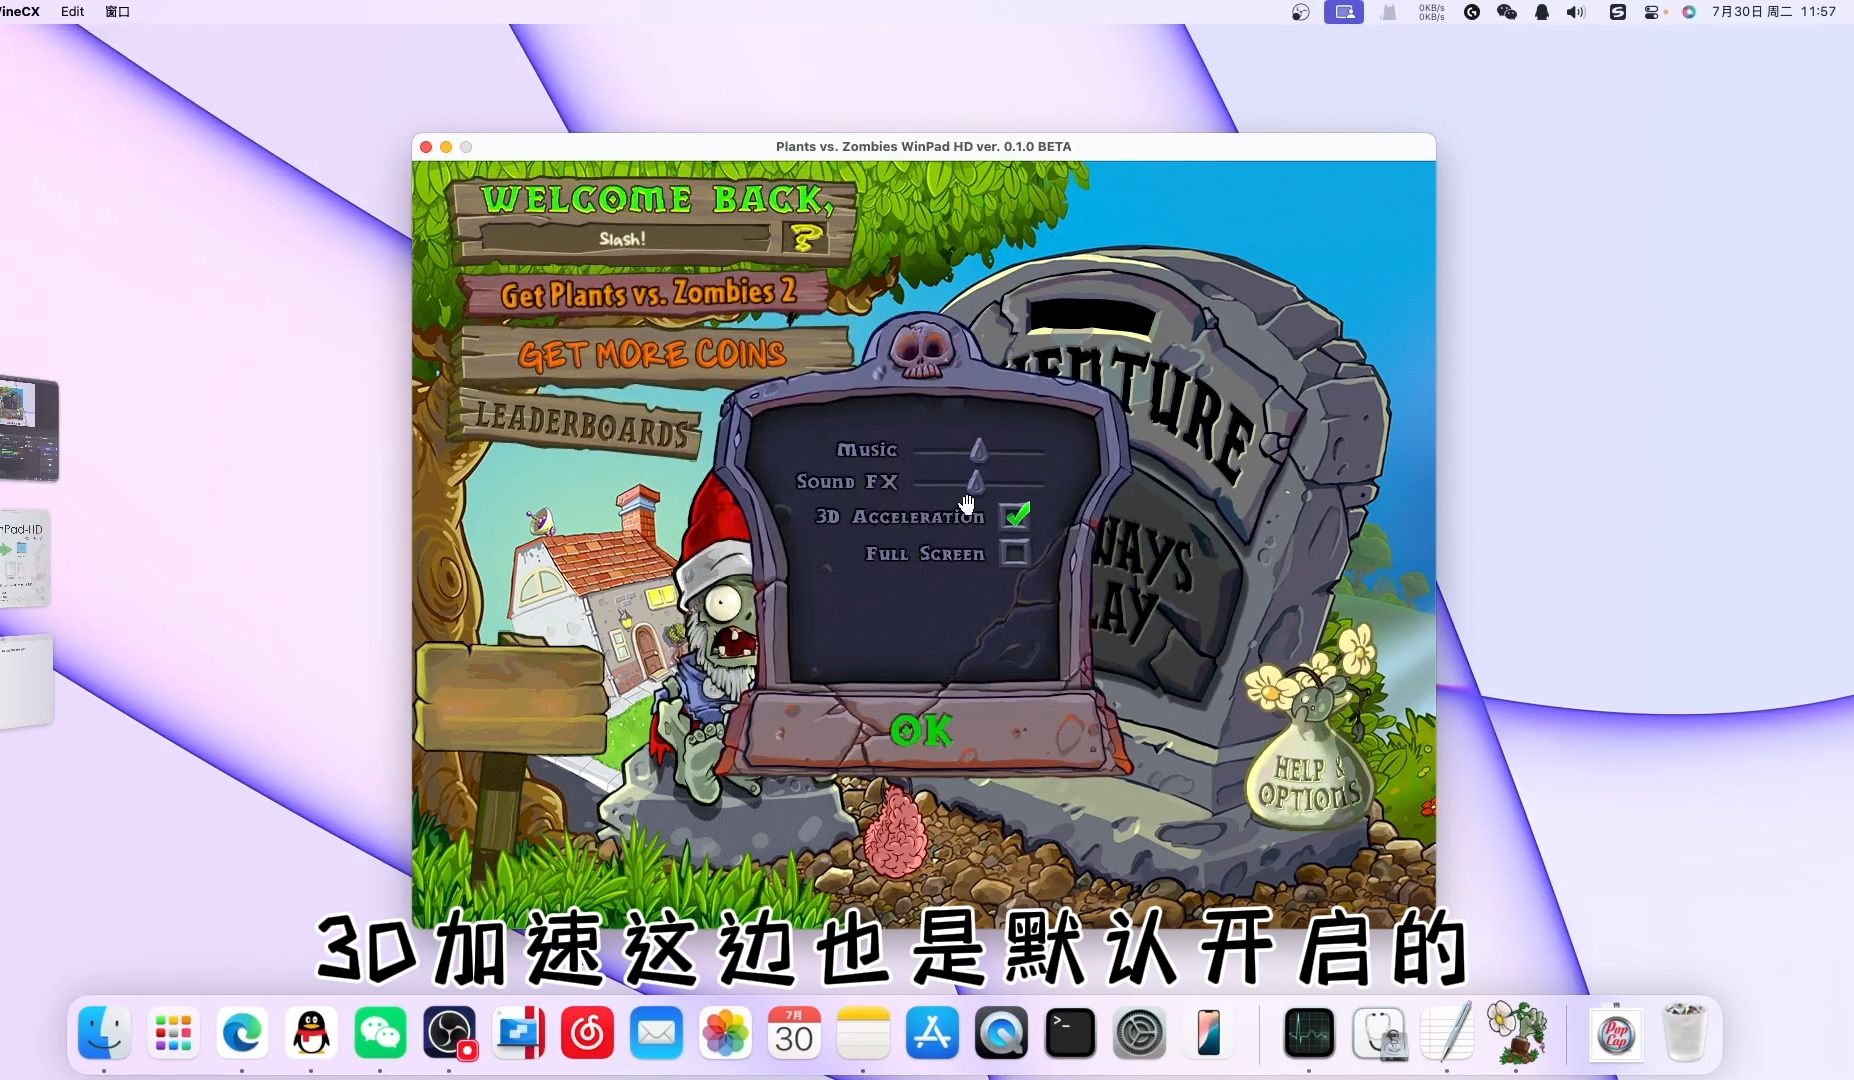Enable the Full Screen checkbox
Image resolution: width=1854 pixels, height=1080 pixels.
click(x=1014, y=552)
